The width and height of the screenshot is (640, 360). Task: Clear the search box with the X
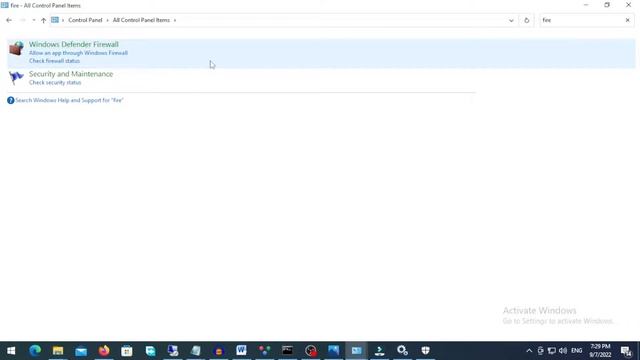628,20
